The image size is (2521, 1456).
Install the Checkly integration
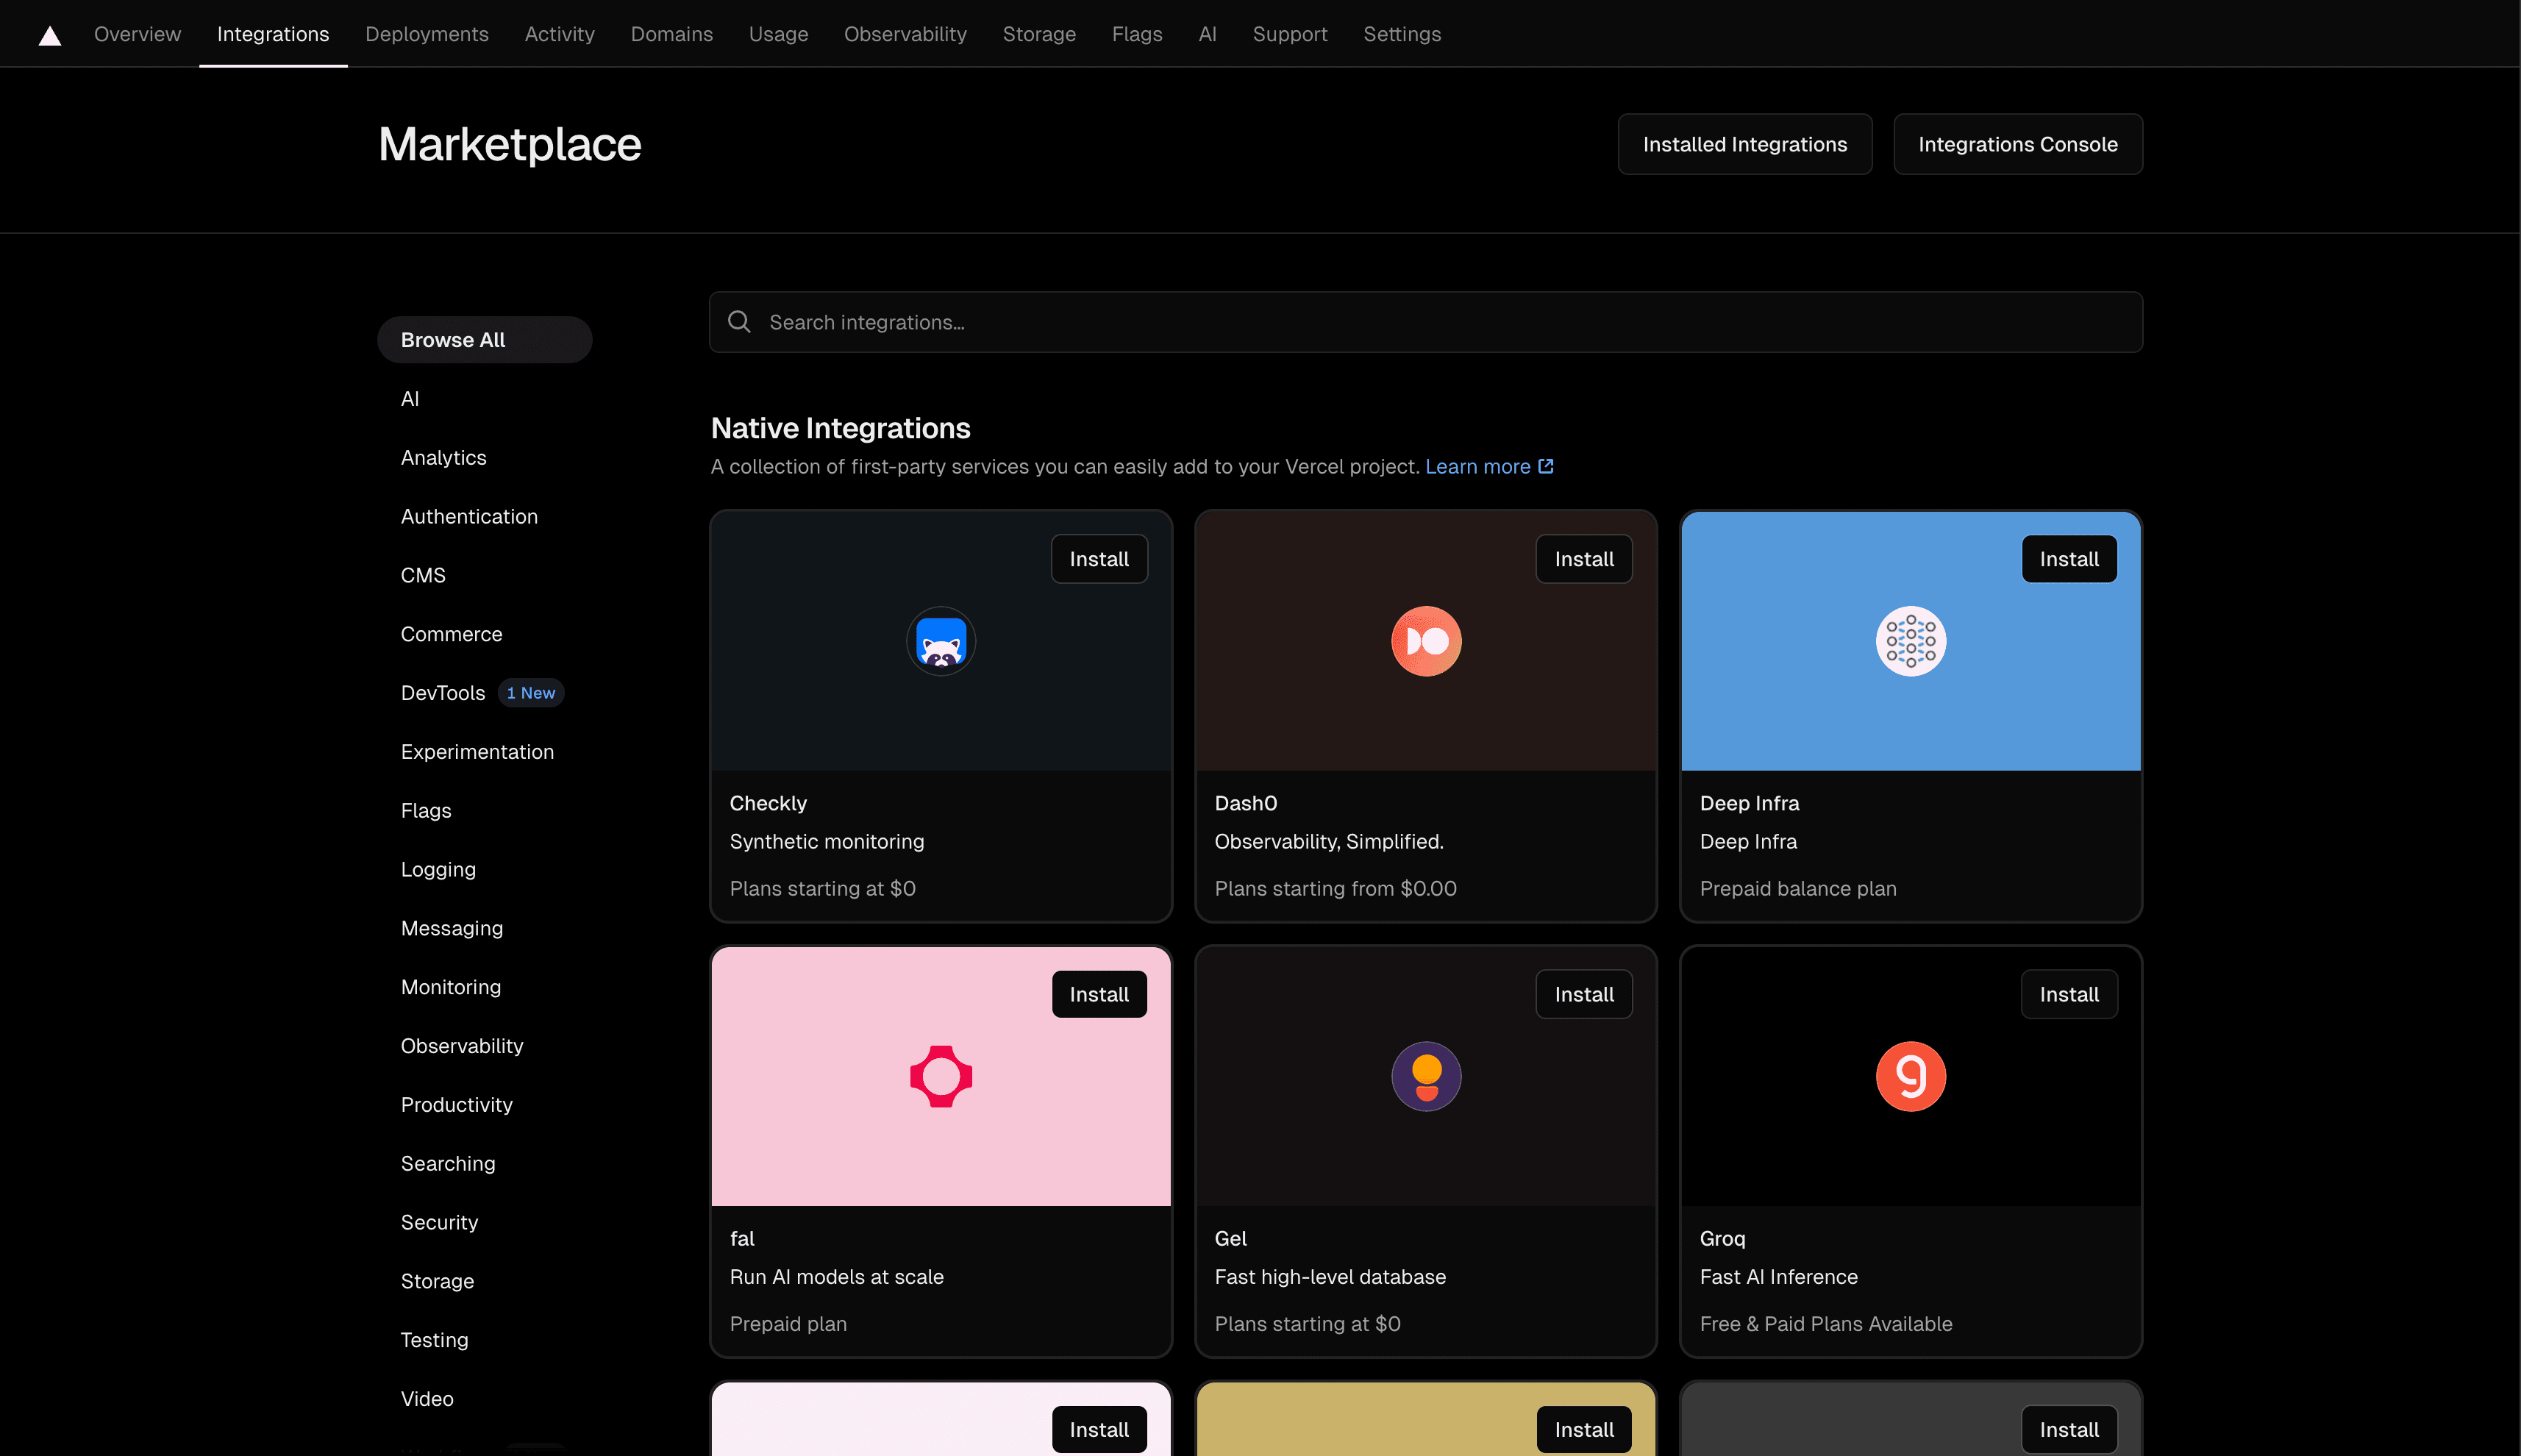(x=1098, y=559)
